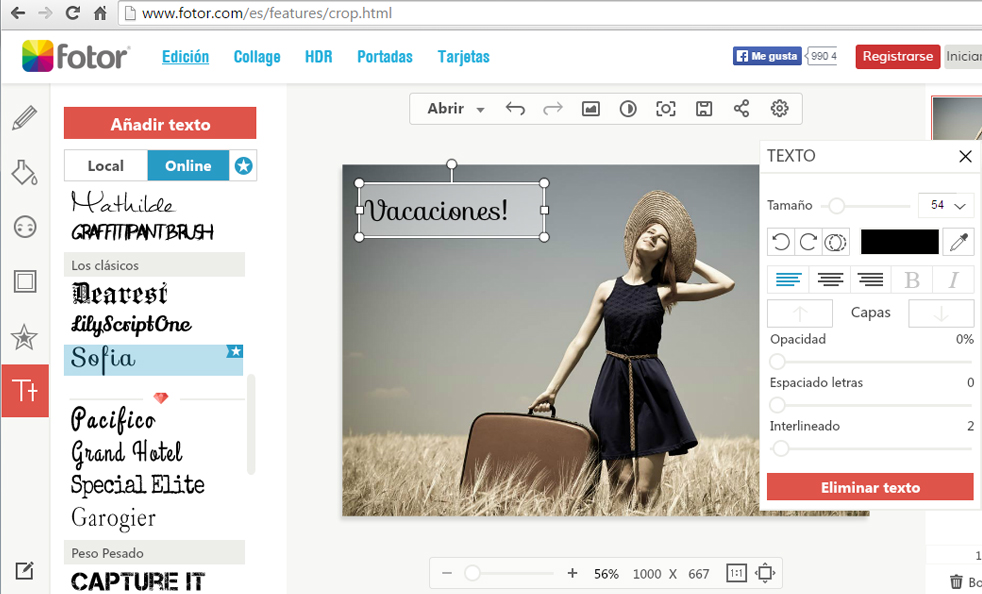Image resolution: width=982 pixels, height=594 pixels.
Task: Open the frames tool in left sidebar
Action: [x=25, y=282]
